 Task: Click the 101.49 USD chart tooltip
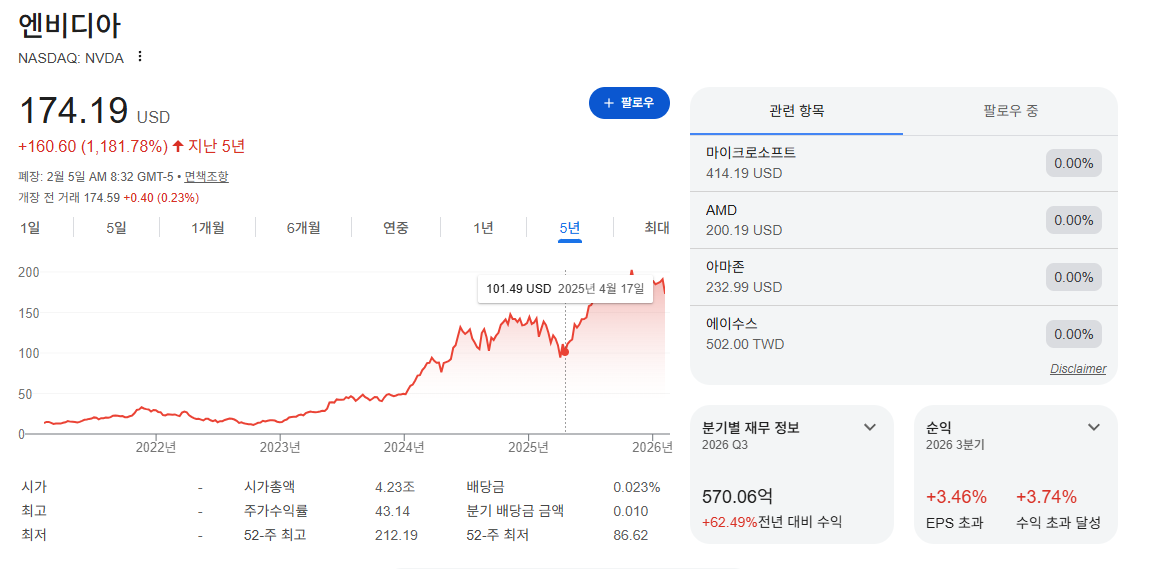[x=565, y=288]
